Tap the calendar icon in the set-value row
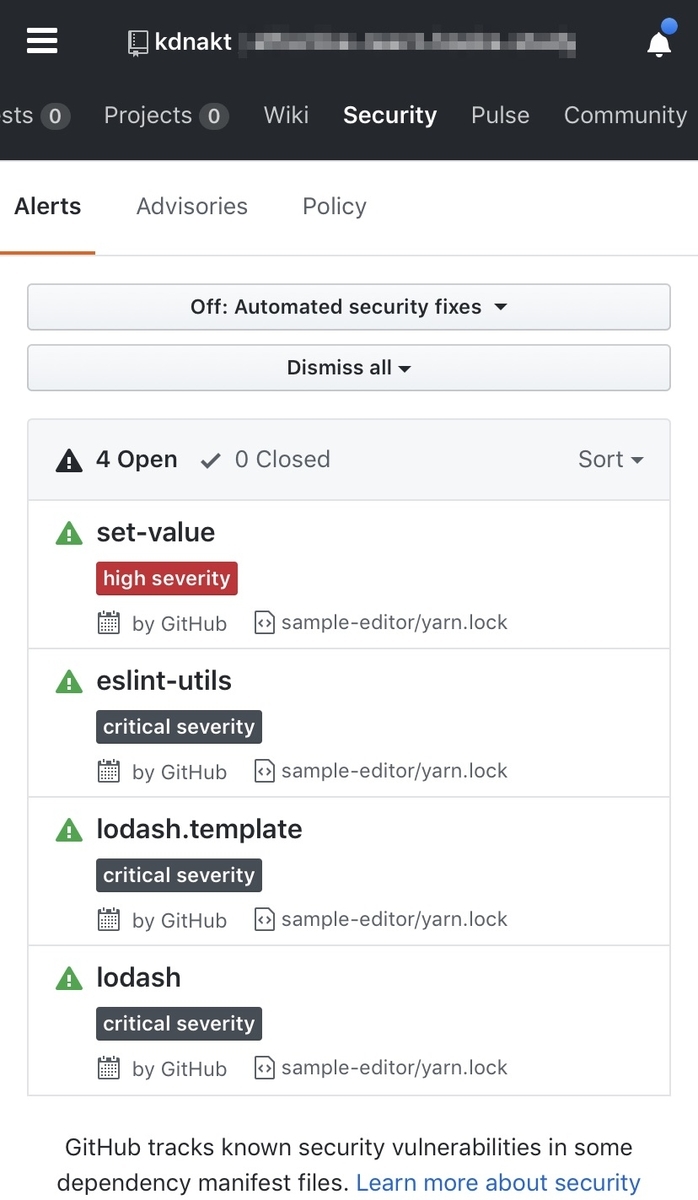698x1200 pixels. click(x=109, y=623)
